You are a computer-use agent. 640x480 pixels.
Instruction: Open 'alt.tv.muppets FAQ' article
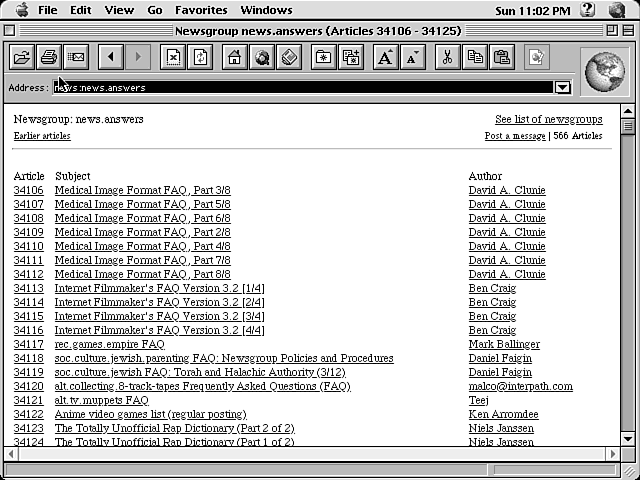tap(101, 401)
